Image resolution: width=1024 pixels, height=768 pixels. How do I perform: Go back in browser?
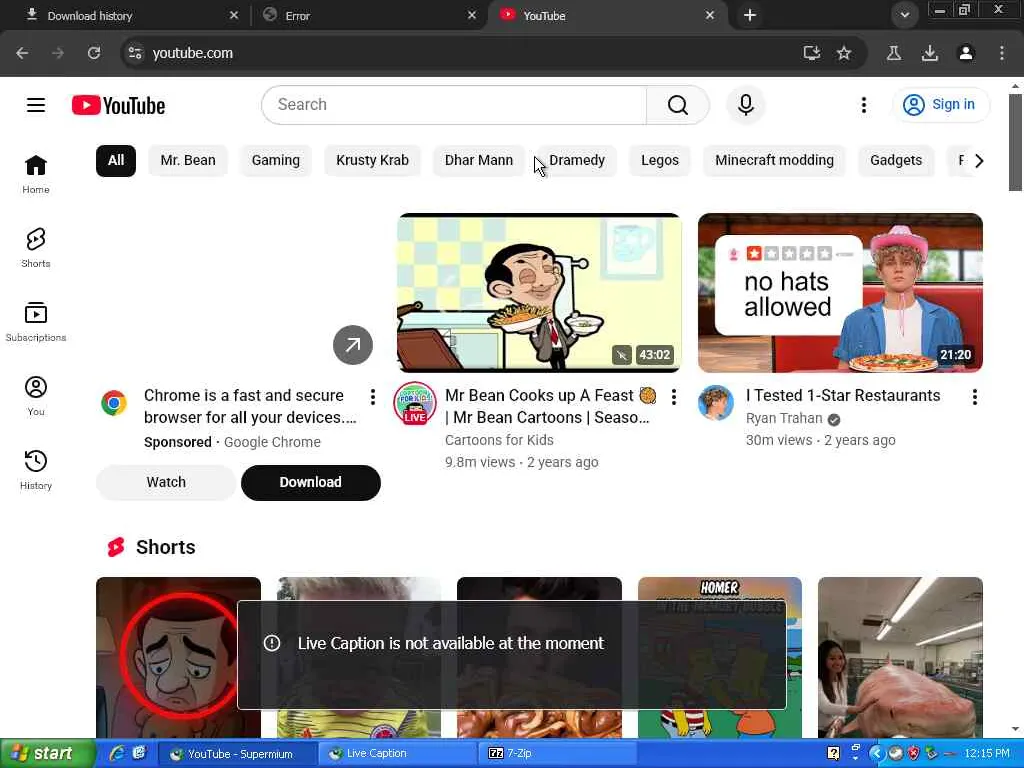[x=22, y=53]
